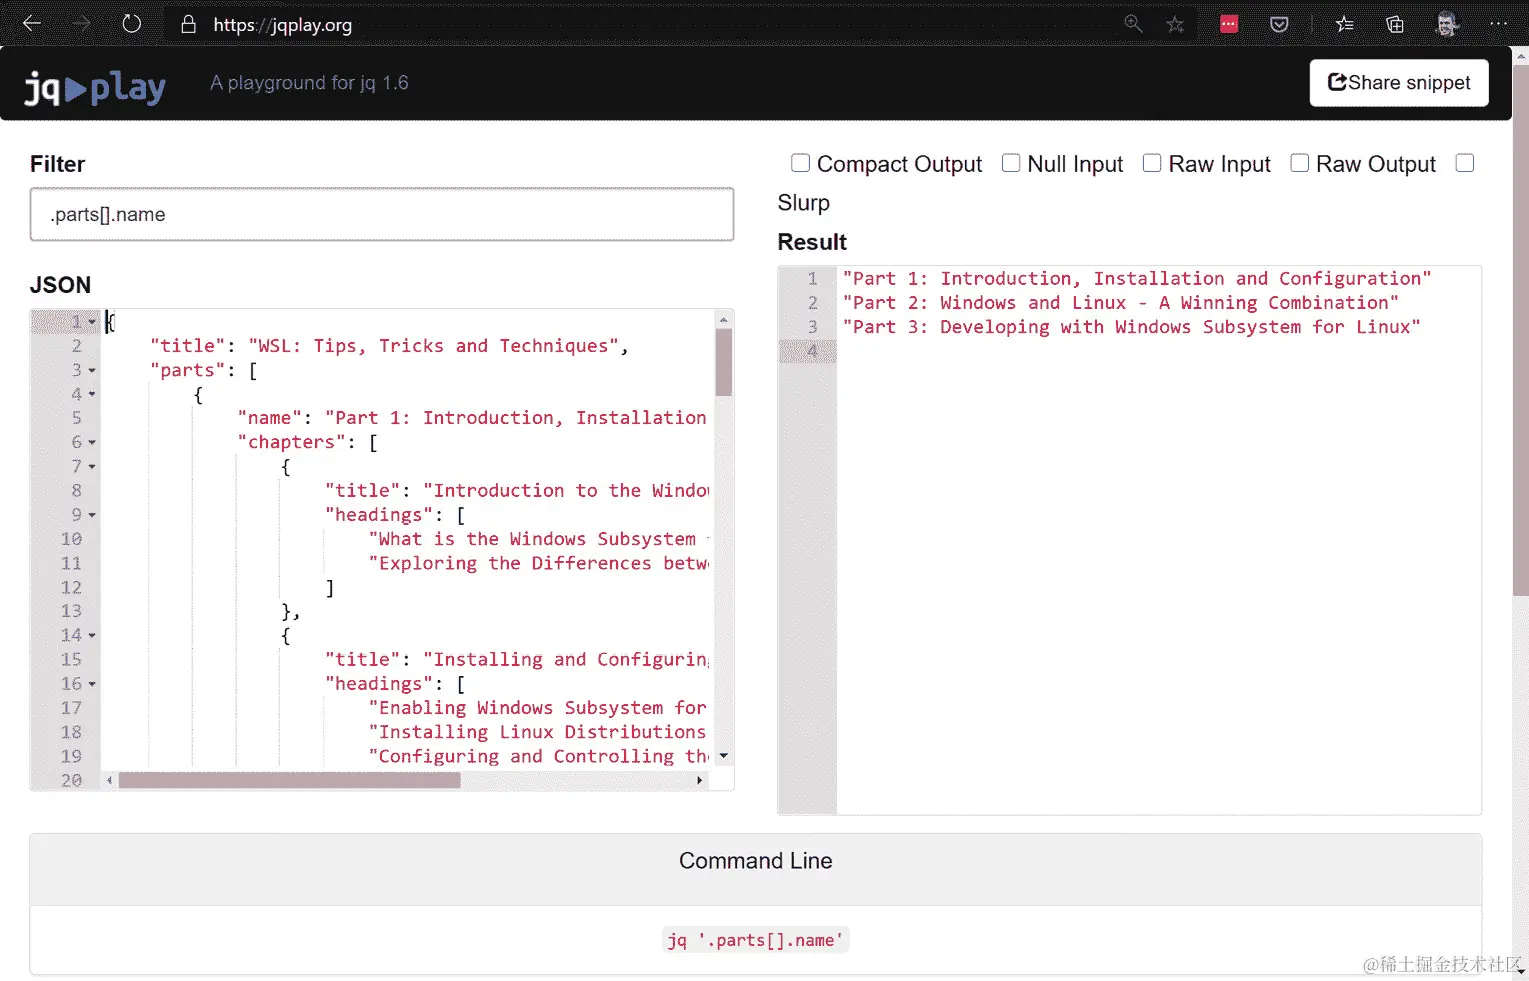Click the Command Line header
The height and width of the screenshot is (981, 1529).
tap(756, 861)
